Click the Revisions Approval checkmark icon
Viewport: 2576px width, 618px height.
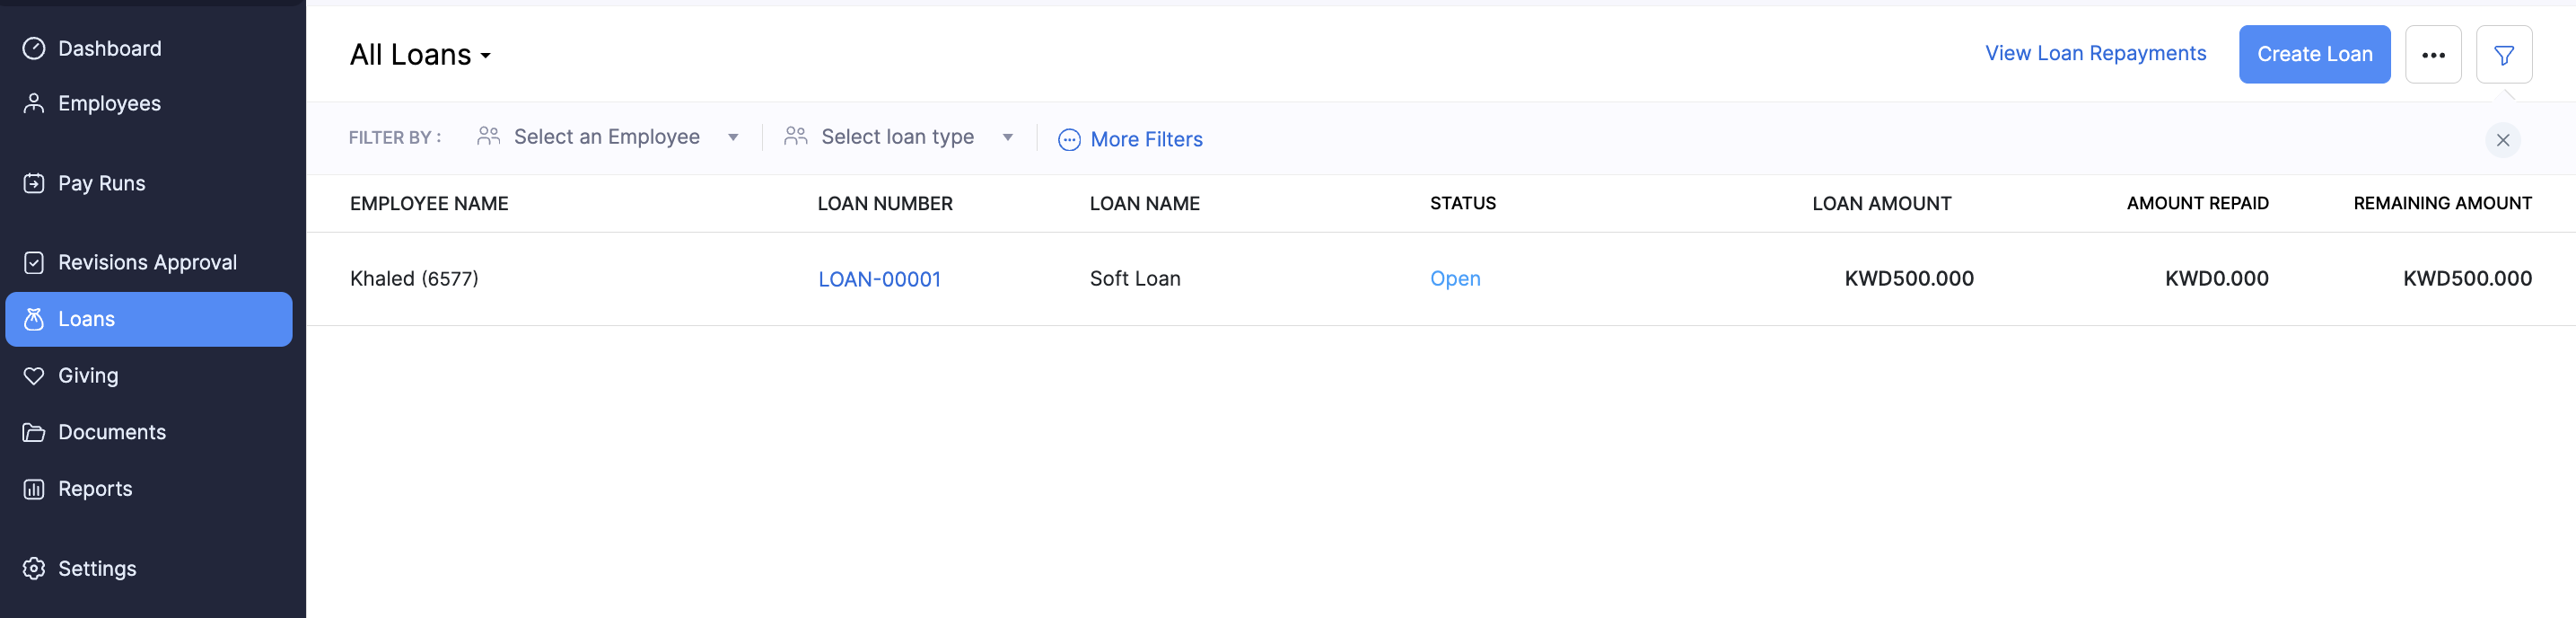tap(33, 261)
